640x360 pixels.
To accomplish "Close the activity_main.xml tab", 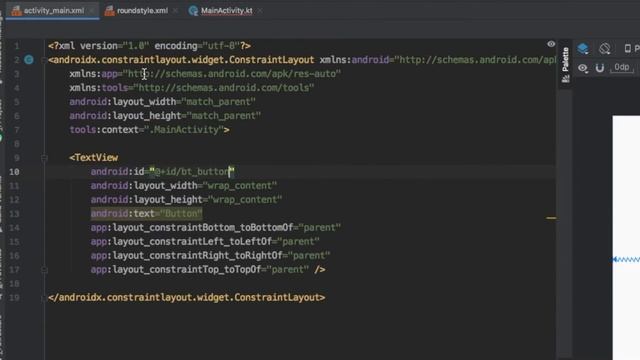I will (92, 11).
